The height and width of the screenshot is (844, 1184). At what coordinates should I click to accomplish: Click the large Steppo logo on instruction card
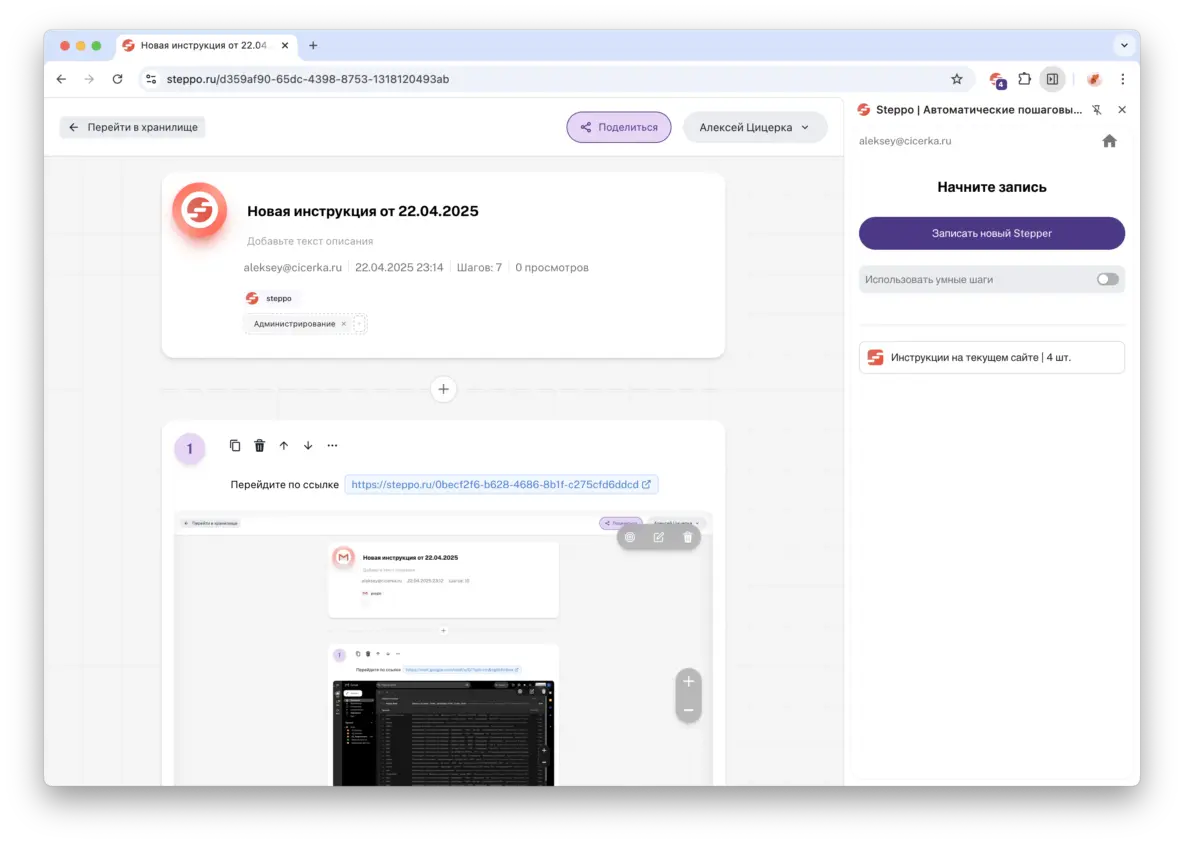coord(199,210)
